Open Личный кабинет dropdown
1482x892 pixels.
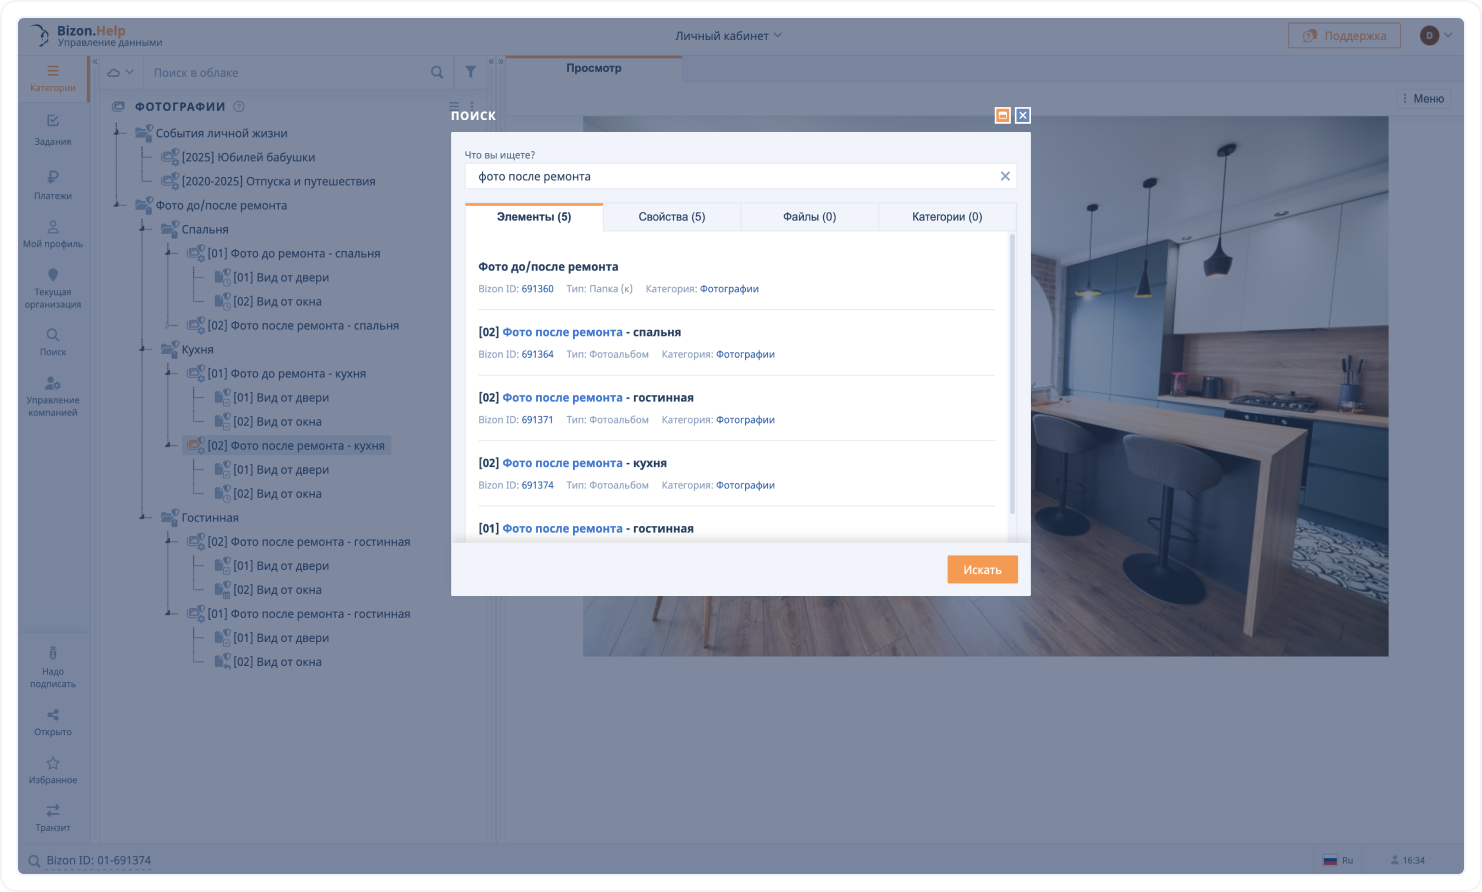point(728,36)
